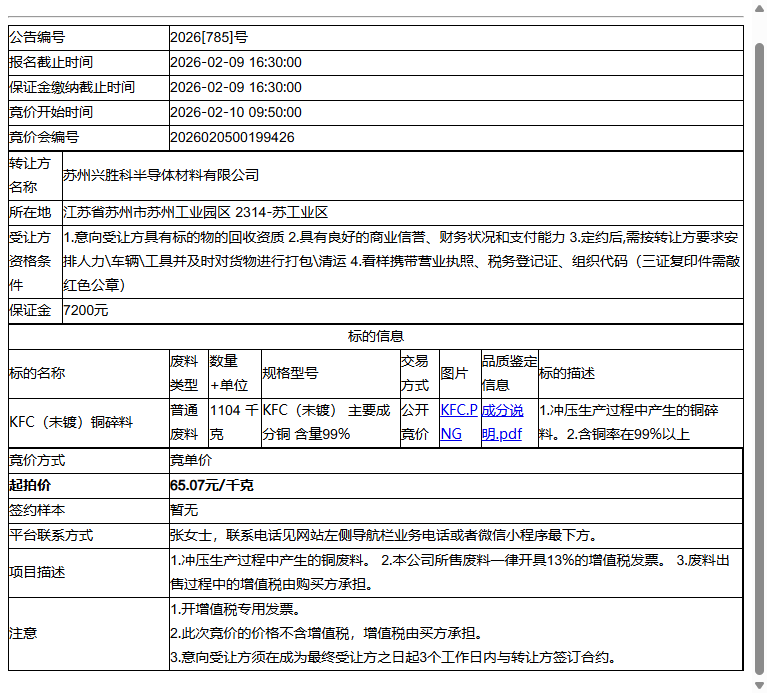The width and height of the screenshot is (767, 693).
Task: Select the deposit amount 7200元
Action: pyautogui.click(x=86, y=311)
